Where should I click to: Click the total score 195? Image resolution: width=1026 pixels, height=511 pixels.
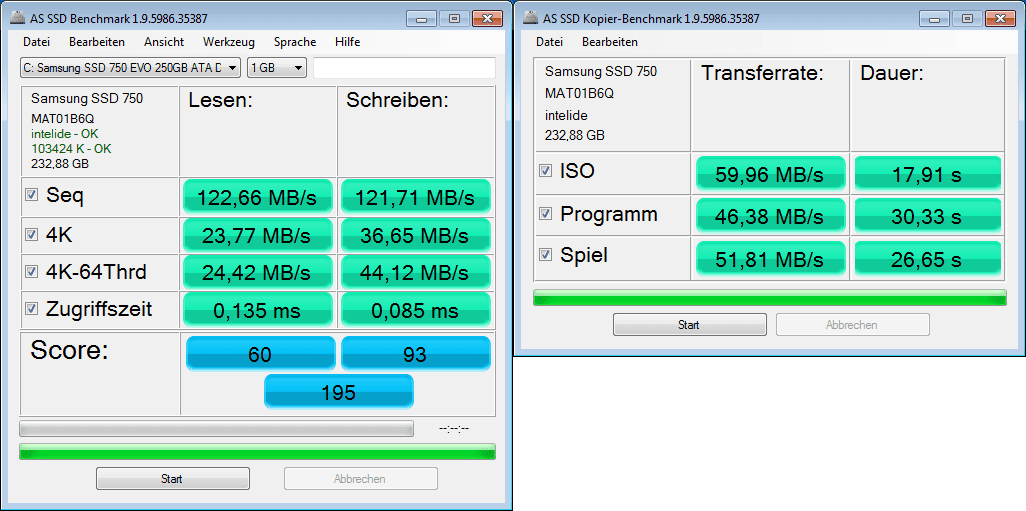(339, 391)
